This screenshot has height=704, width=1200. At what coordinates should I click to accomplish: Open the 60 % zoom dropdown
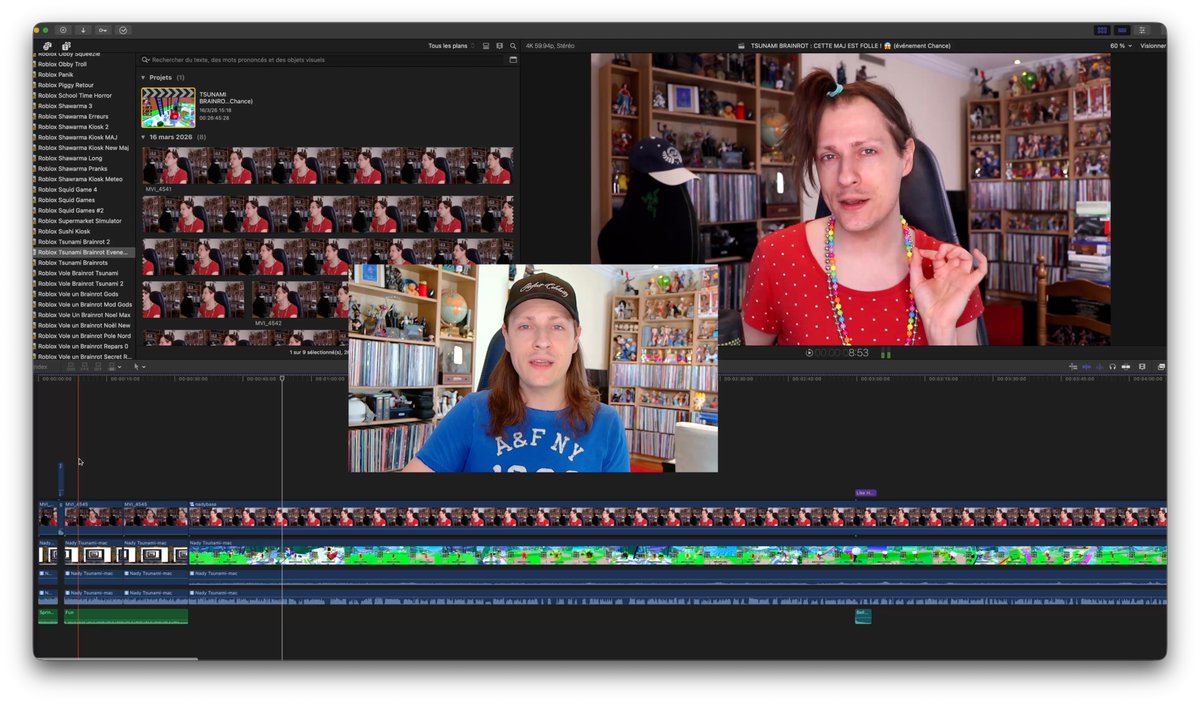coord(1120,46)
